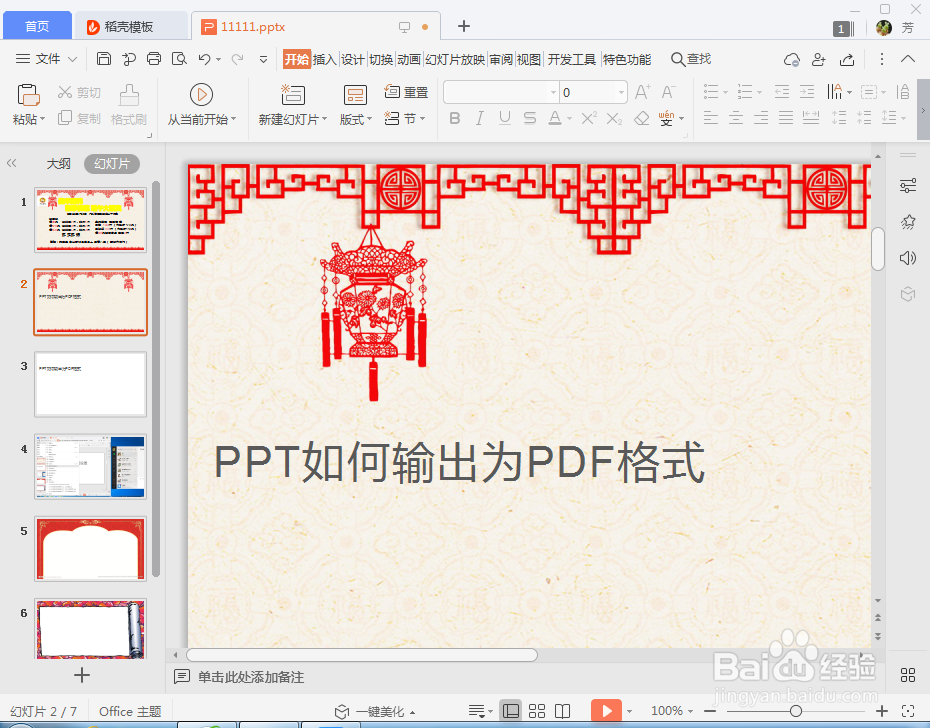Toggle bold formatting with the B button
The height and width of the screenshot is (728, 930).
(455, 118)
